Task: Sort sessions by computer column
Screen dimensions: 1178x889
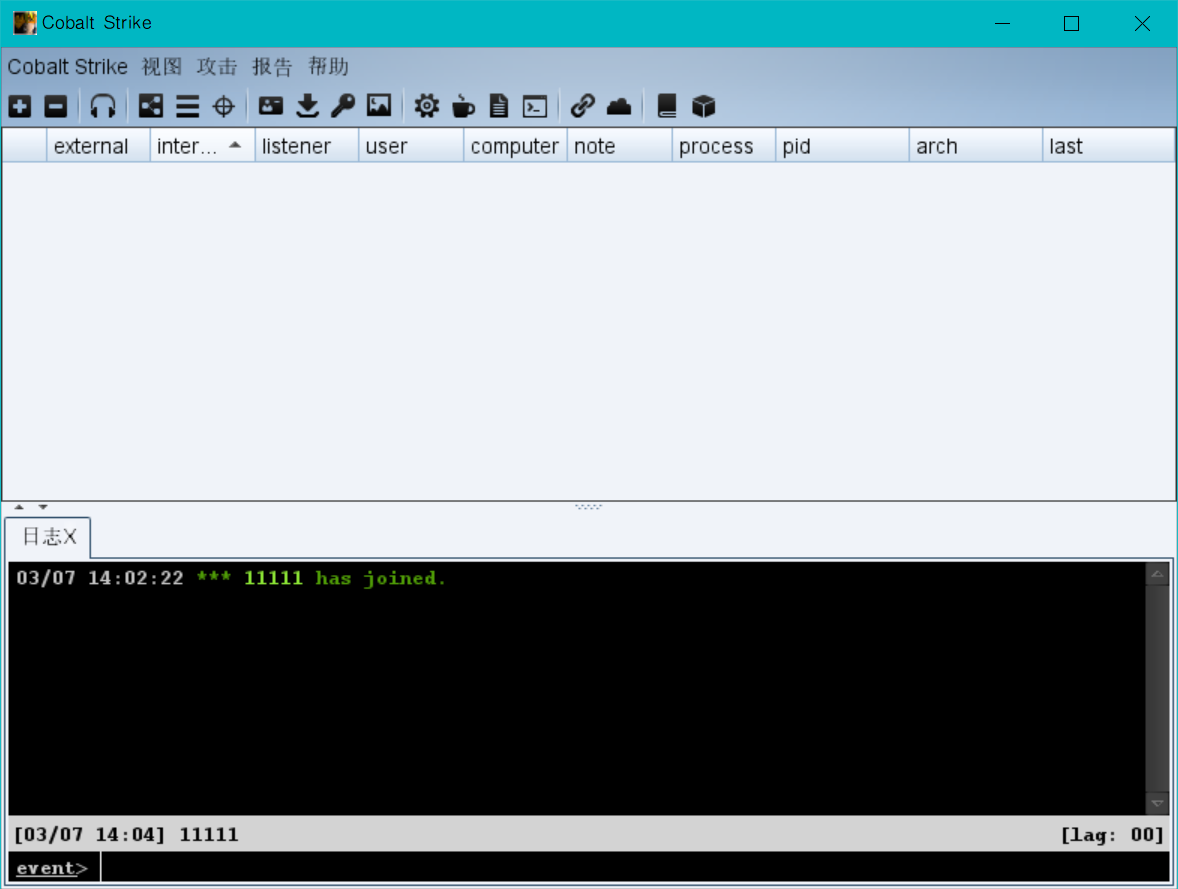Action: tap(515, 146)
